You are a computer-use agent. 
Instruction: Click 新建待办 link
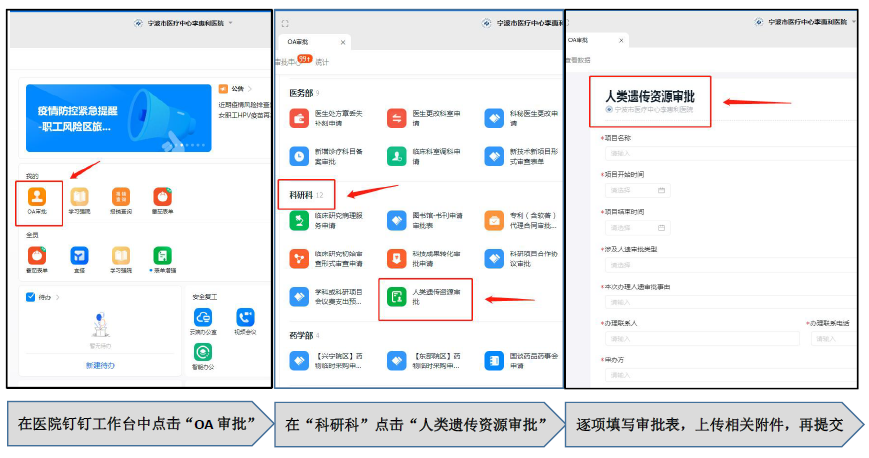tap(100, 365)
